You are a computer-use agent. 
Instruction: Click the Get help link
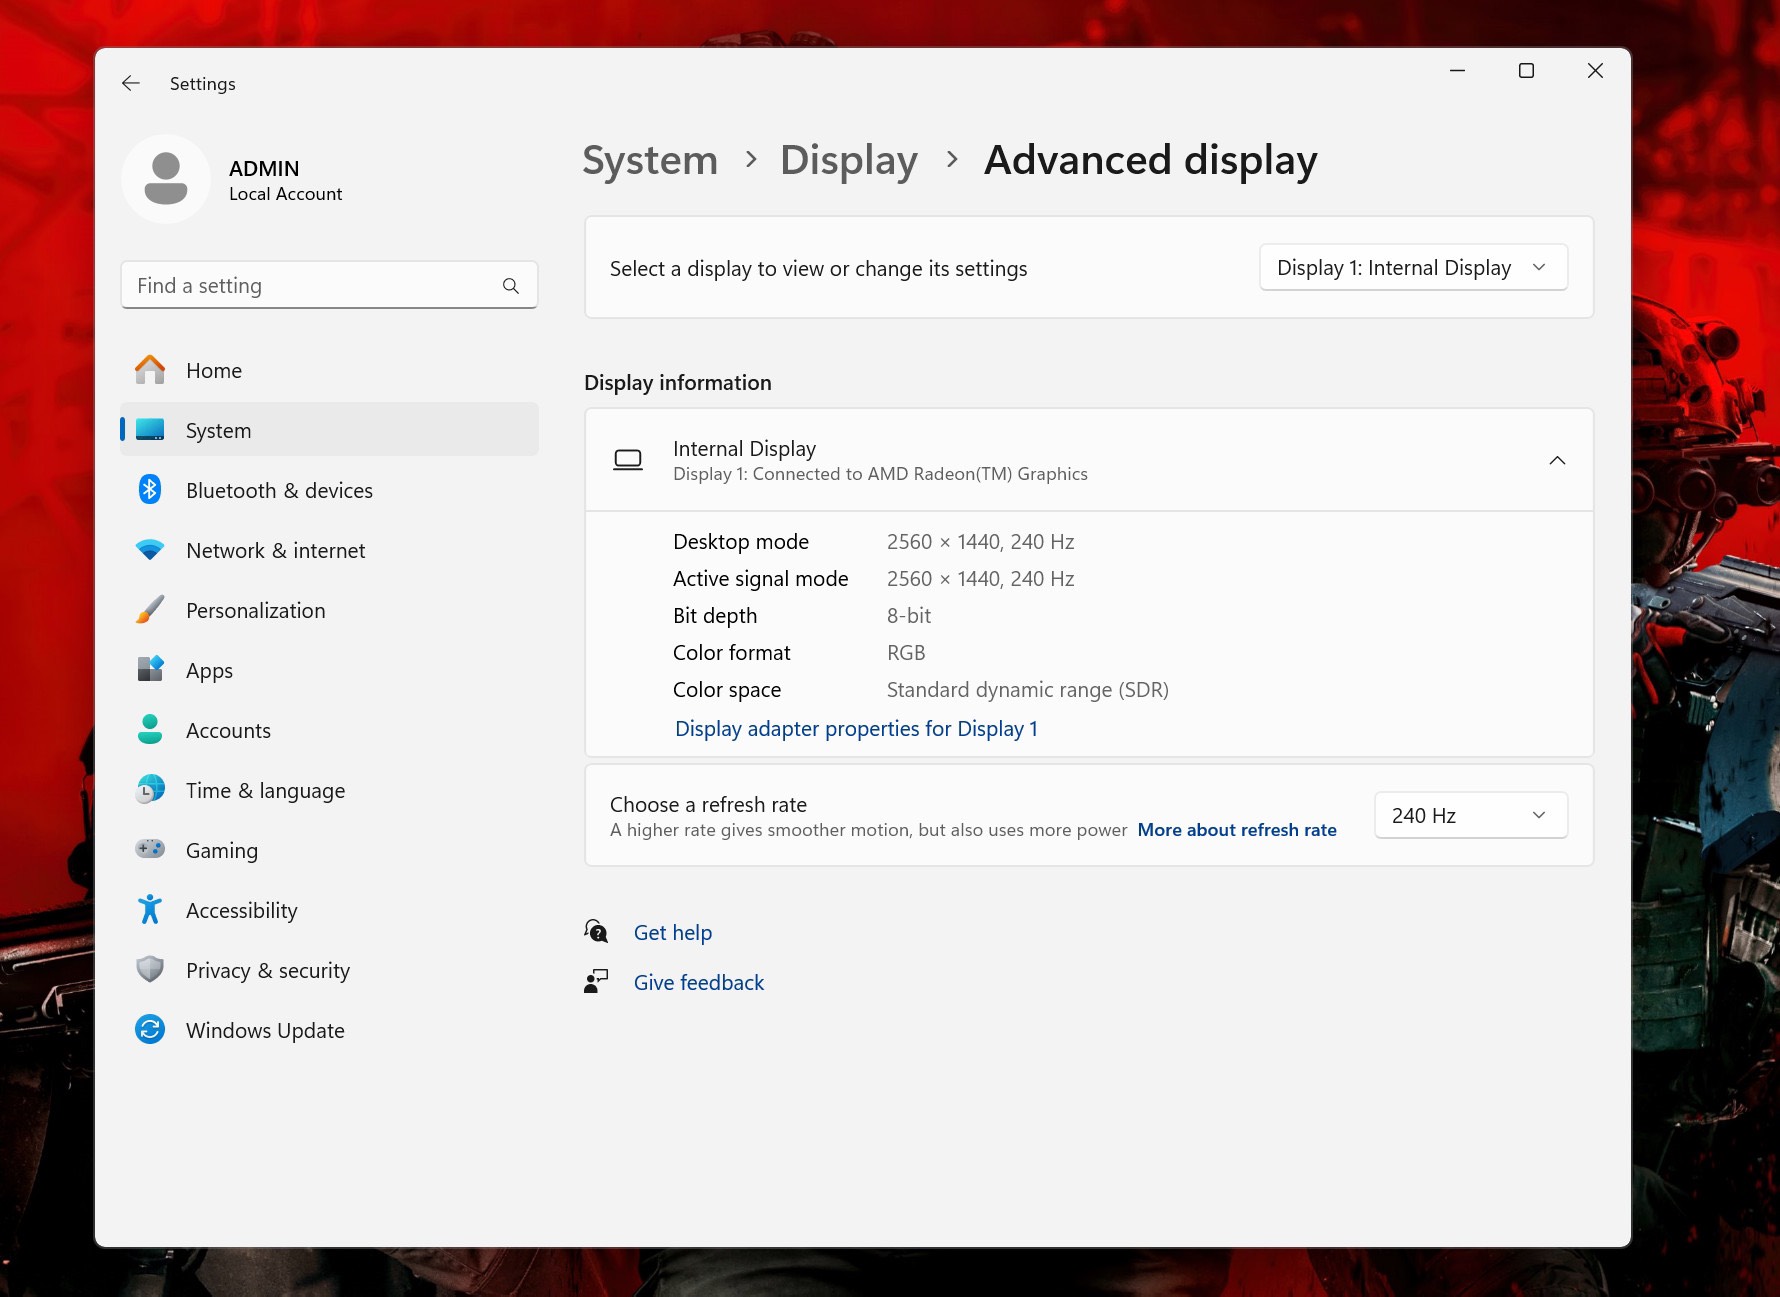672,933
